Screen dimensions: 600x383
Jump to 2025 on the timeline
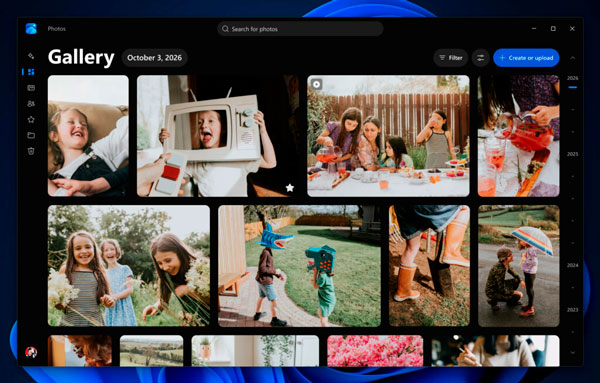[572, 154]
